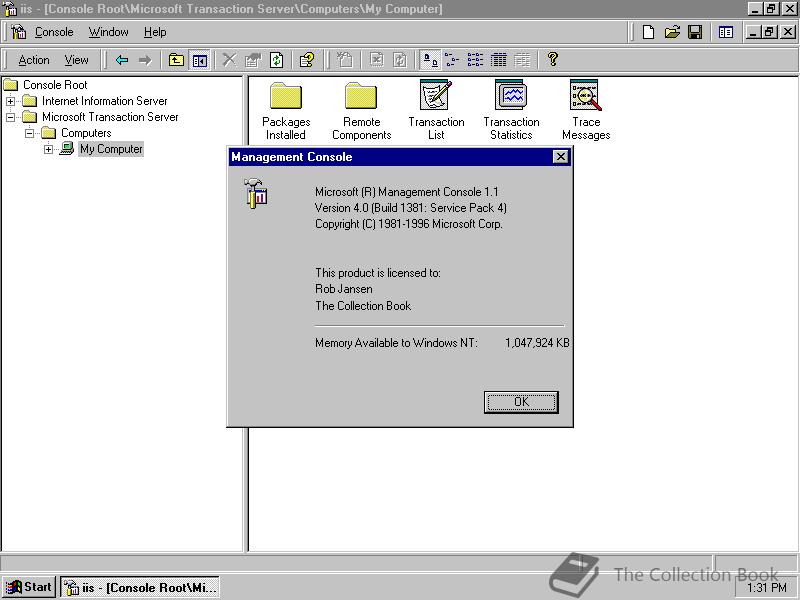Select Microsoft Transaction Server in the tree
800x600 pixels.
pyautogui.click(x=110, y=117)
